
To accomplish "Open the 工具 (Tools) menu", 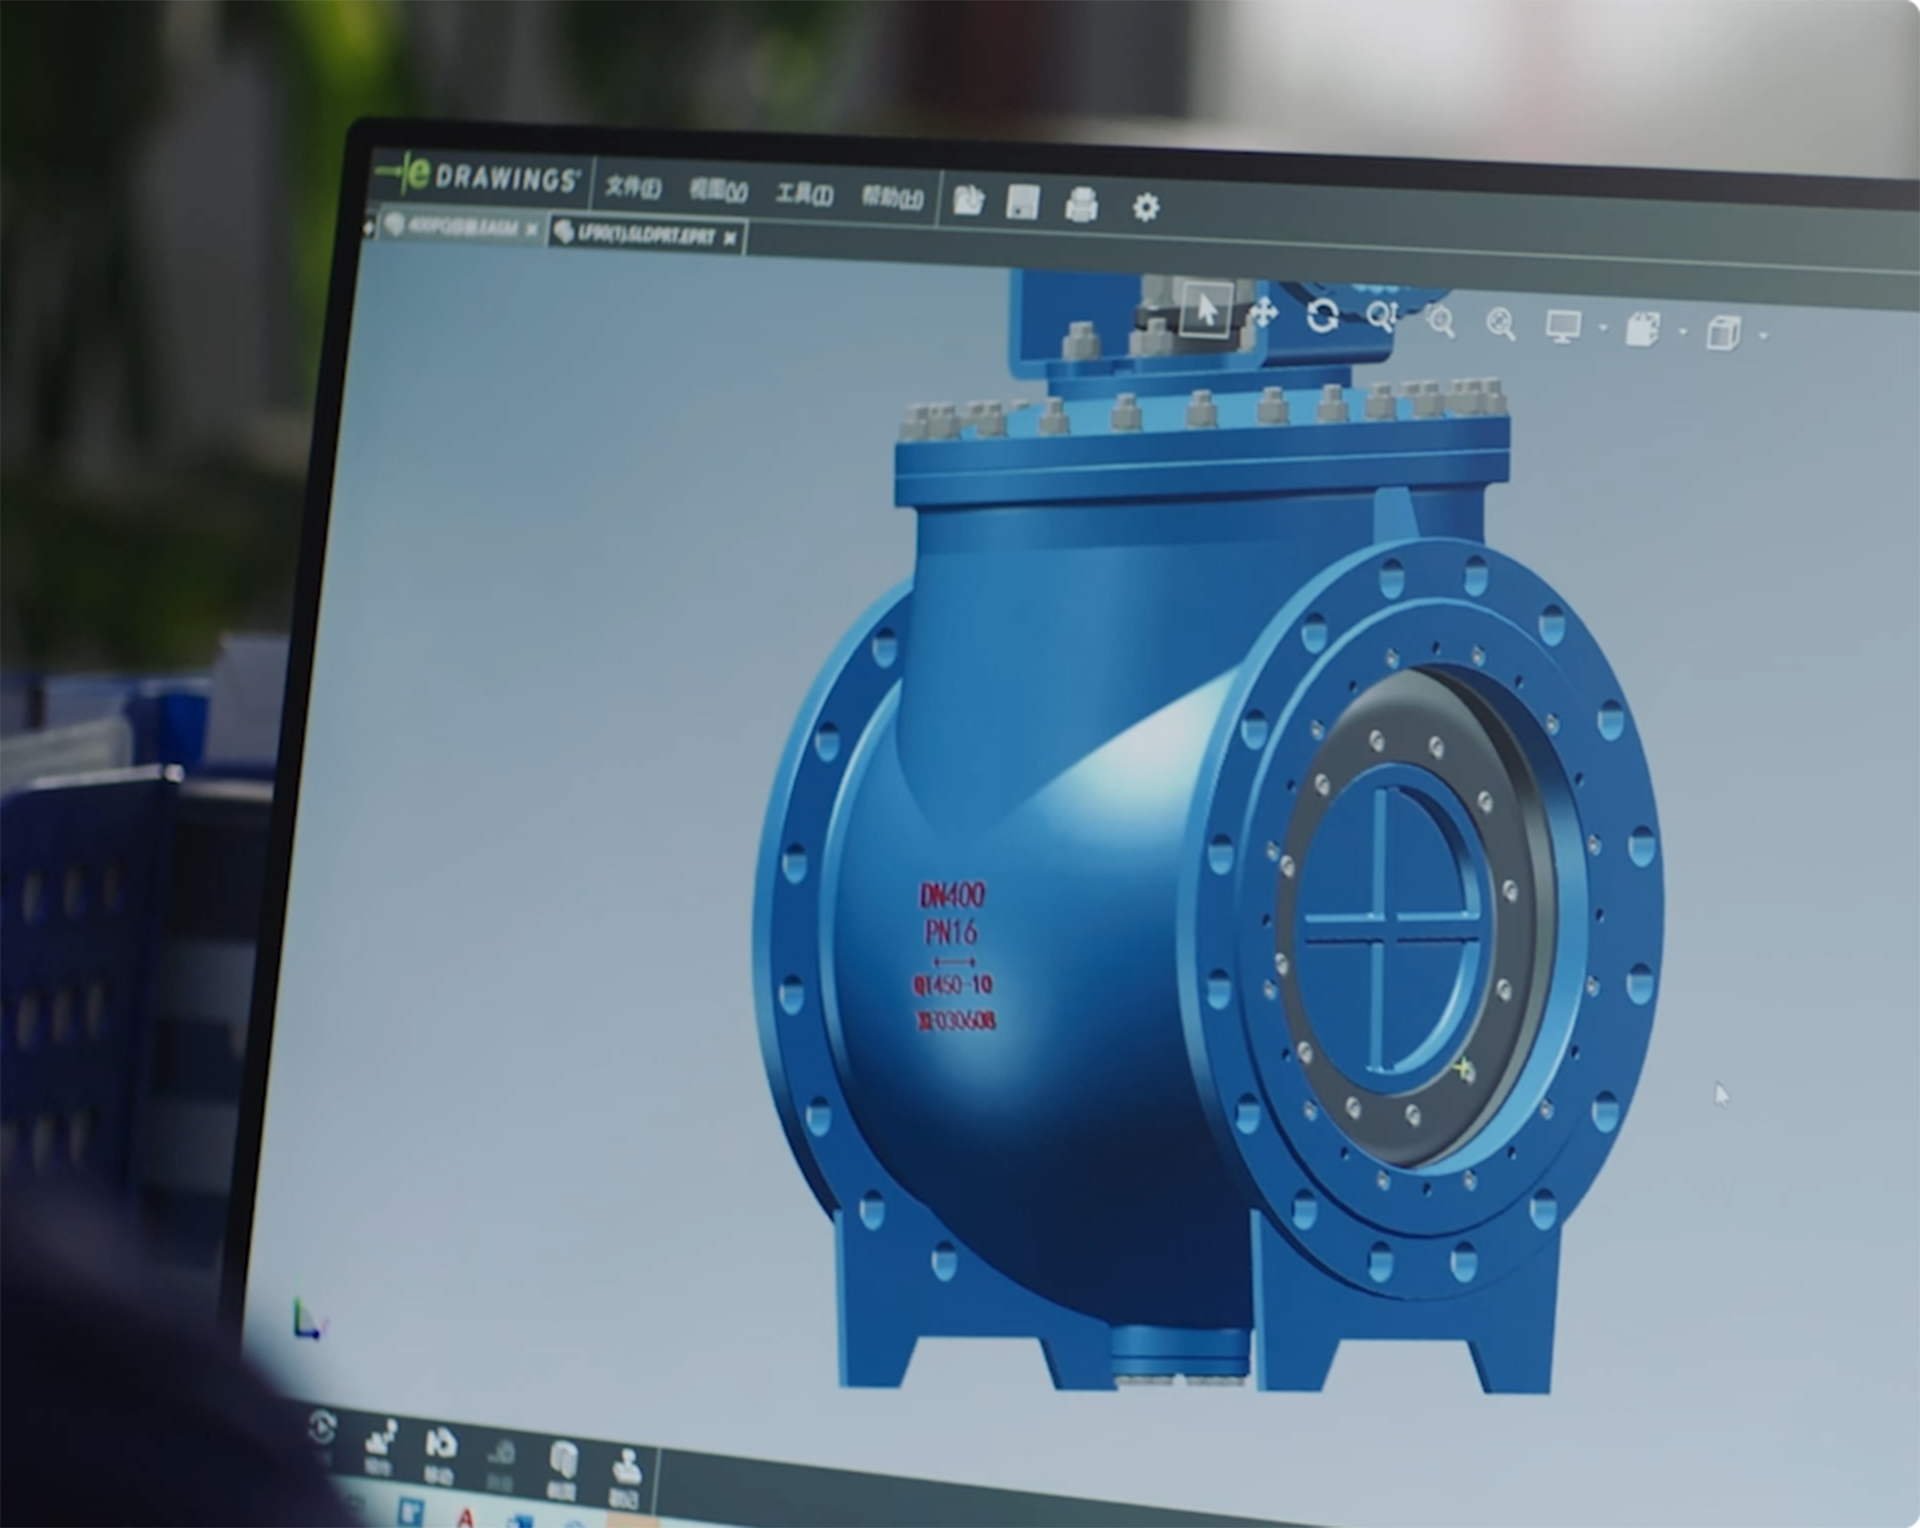I will (x=804, y=193).
